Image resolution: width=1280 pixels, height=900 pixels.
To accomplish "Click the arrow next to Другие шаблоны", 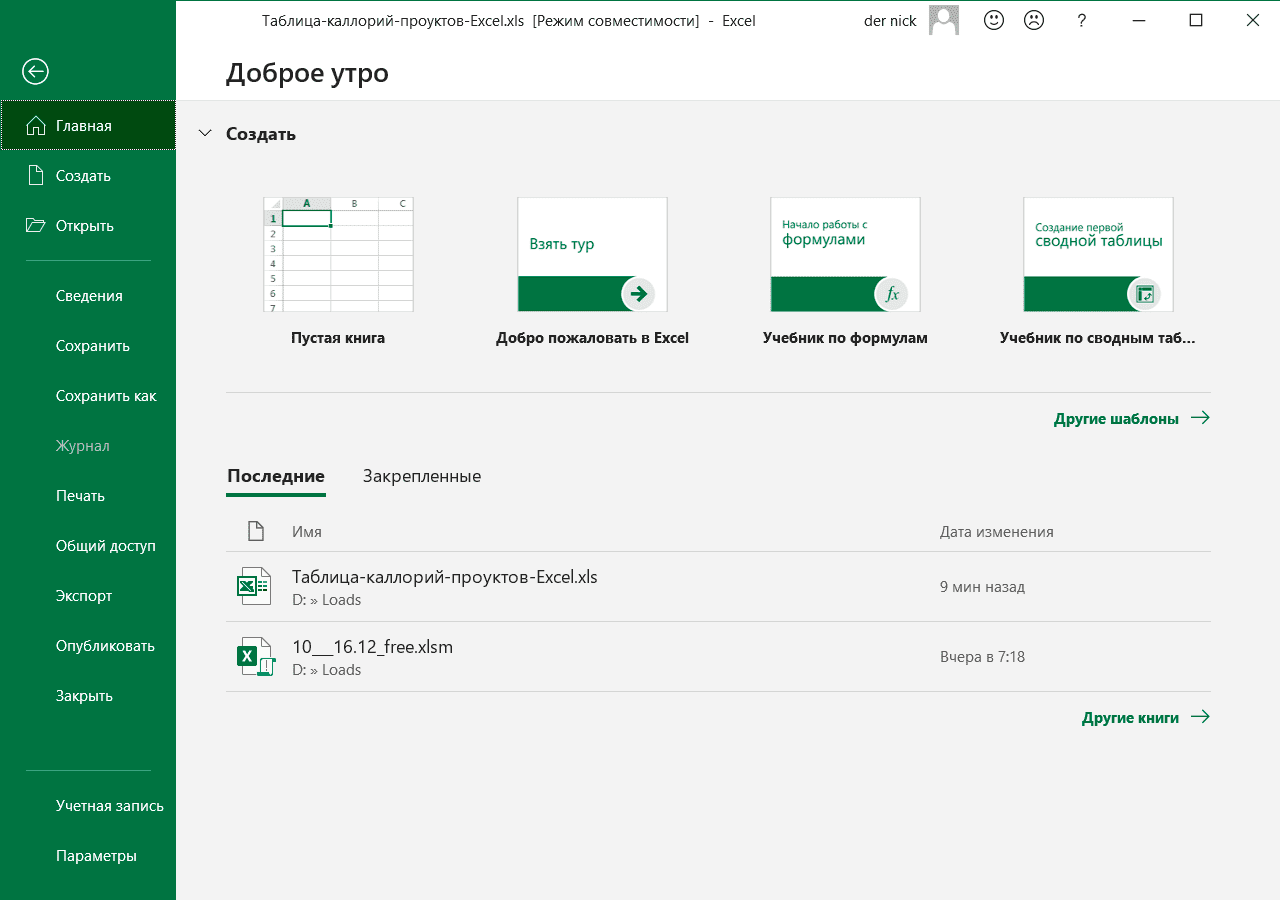I will pyautogui.click(x=1200, y=418).
